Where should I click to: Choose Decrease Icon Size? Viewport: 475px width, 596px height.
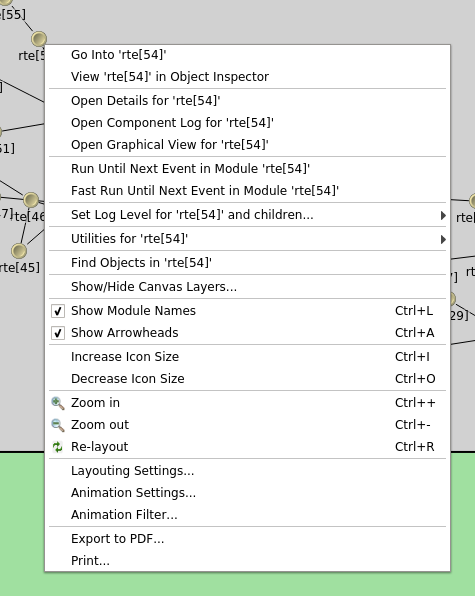click(x=247, y=379)
